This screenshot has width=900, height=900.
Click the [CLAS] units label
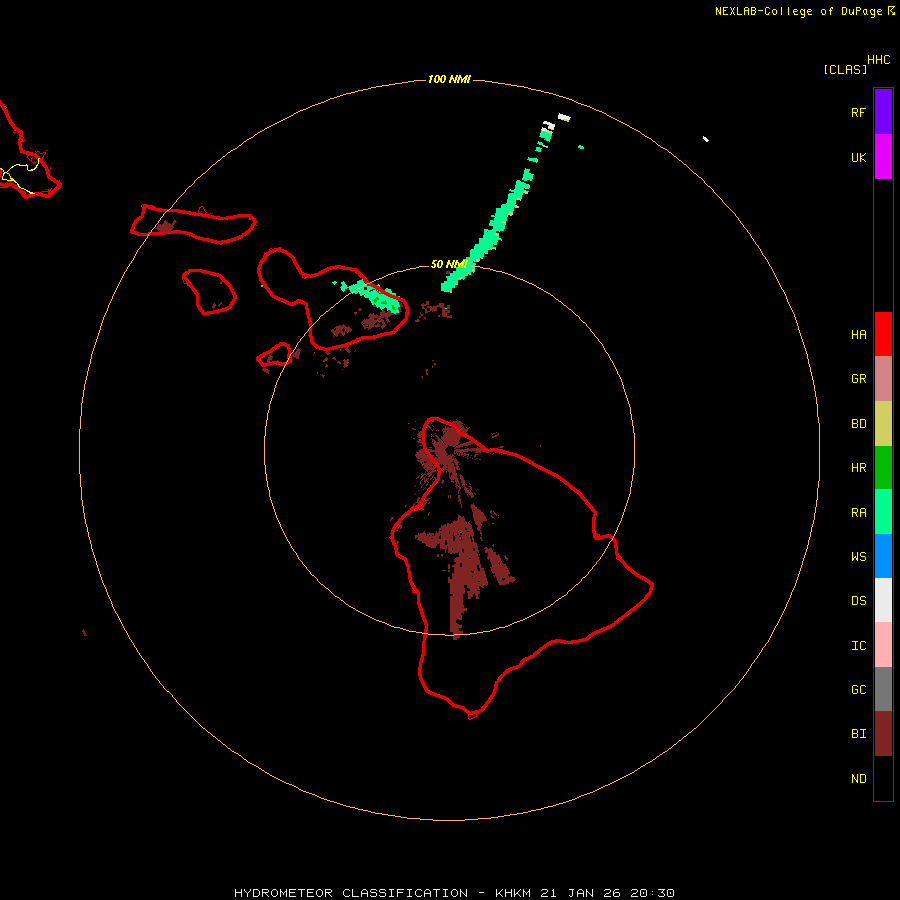(x=845, y=69)
